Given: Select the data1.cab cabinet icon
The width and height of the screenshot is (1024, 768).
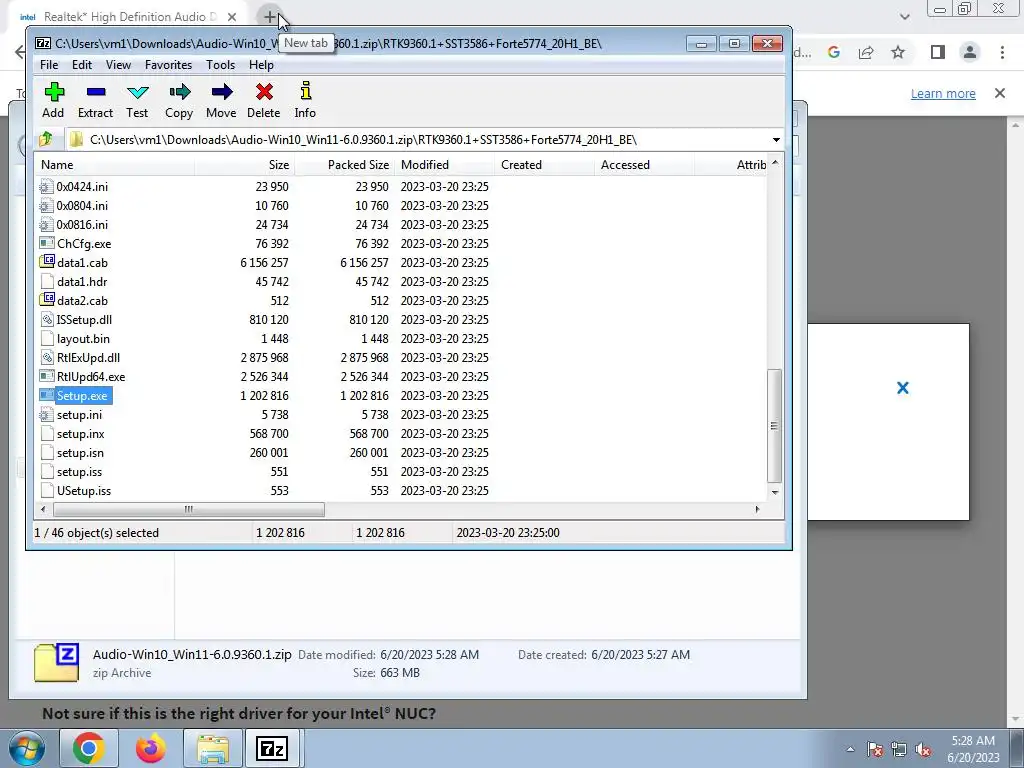Looking at the screenshot, I should 46,263.
